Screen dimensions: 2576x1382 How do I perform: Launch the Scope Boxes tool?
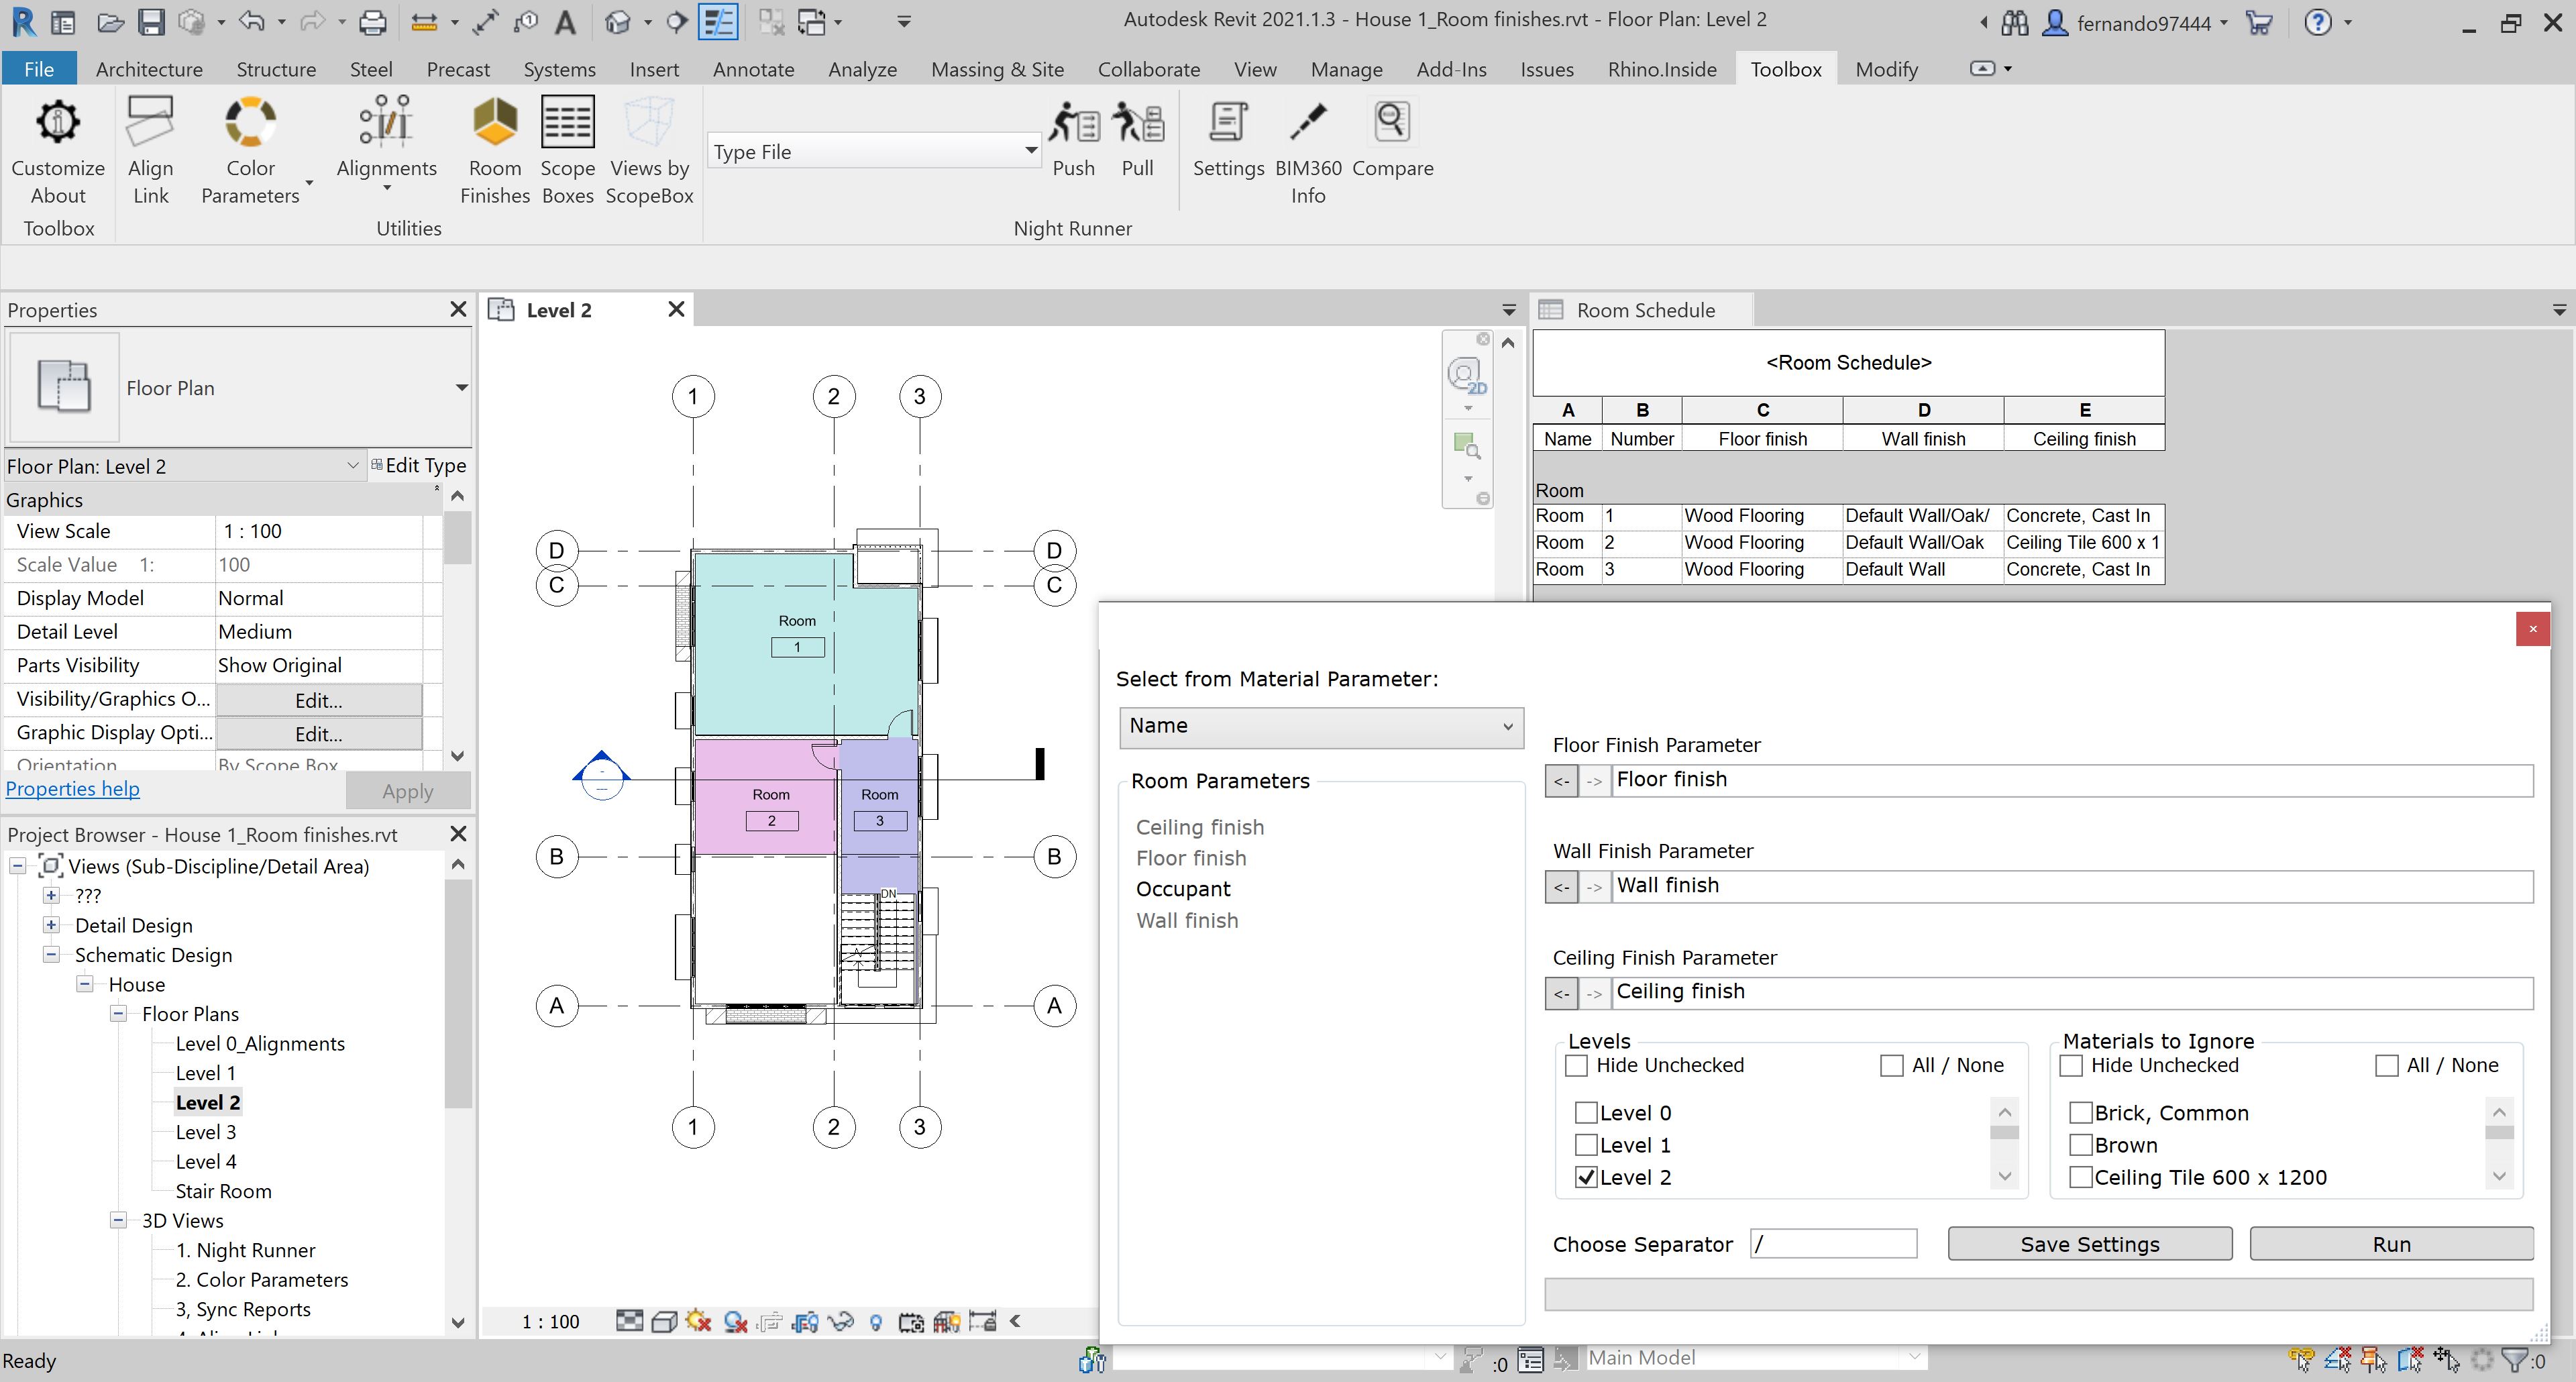coord(567,151)
